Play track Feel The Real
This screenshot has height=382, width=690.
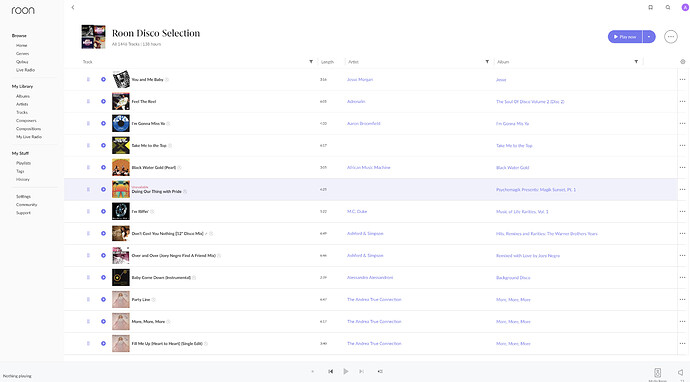point(103,102)
